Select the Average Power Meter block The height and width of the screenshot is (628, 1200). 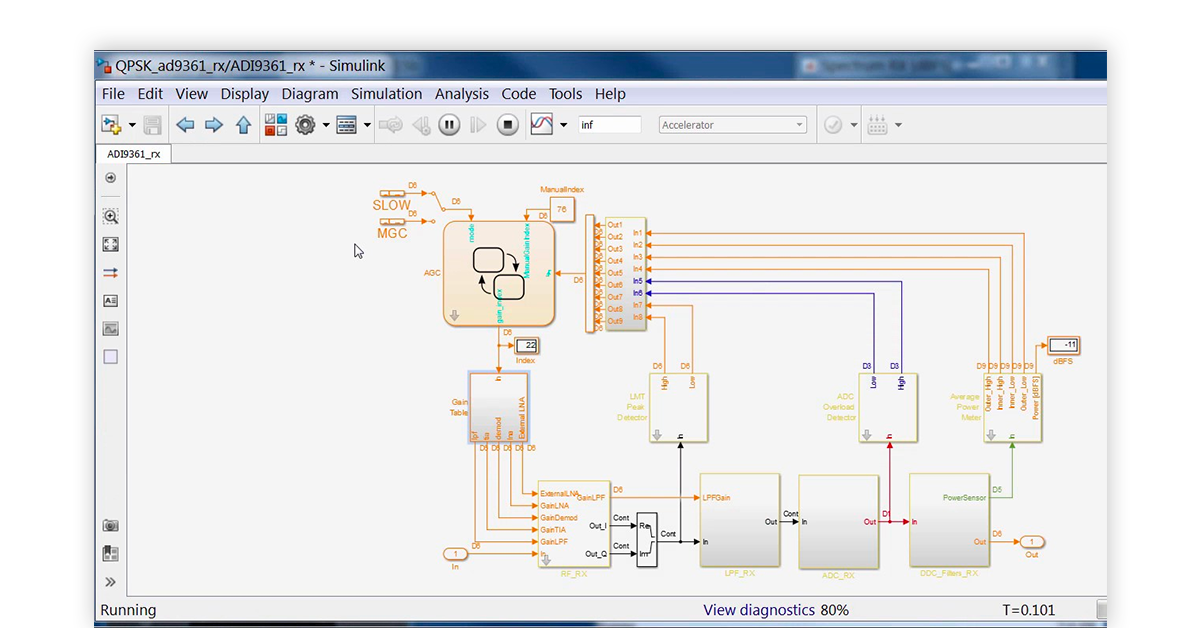coord(1012,407)
